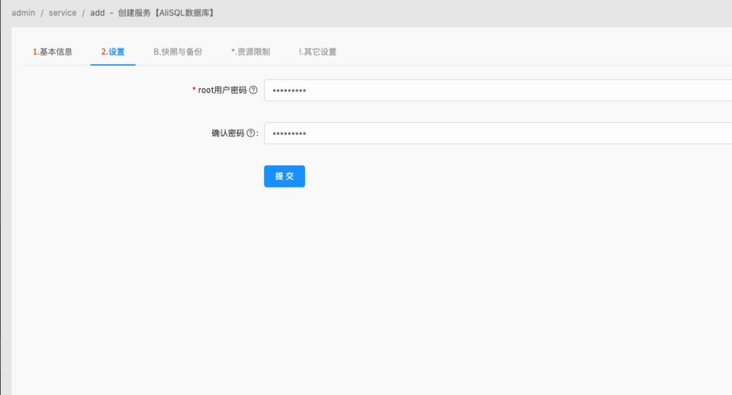
Task: Click the help icon beside 确认密码
Action: click(251, 133)
